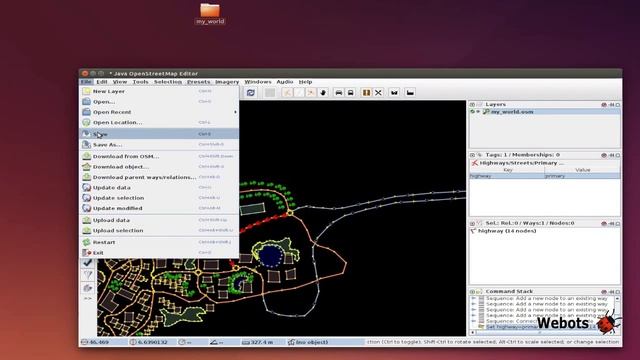Click the Restart menu item icon

coord(87,242)
